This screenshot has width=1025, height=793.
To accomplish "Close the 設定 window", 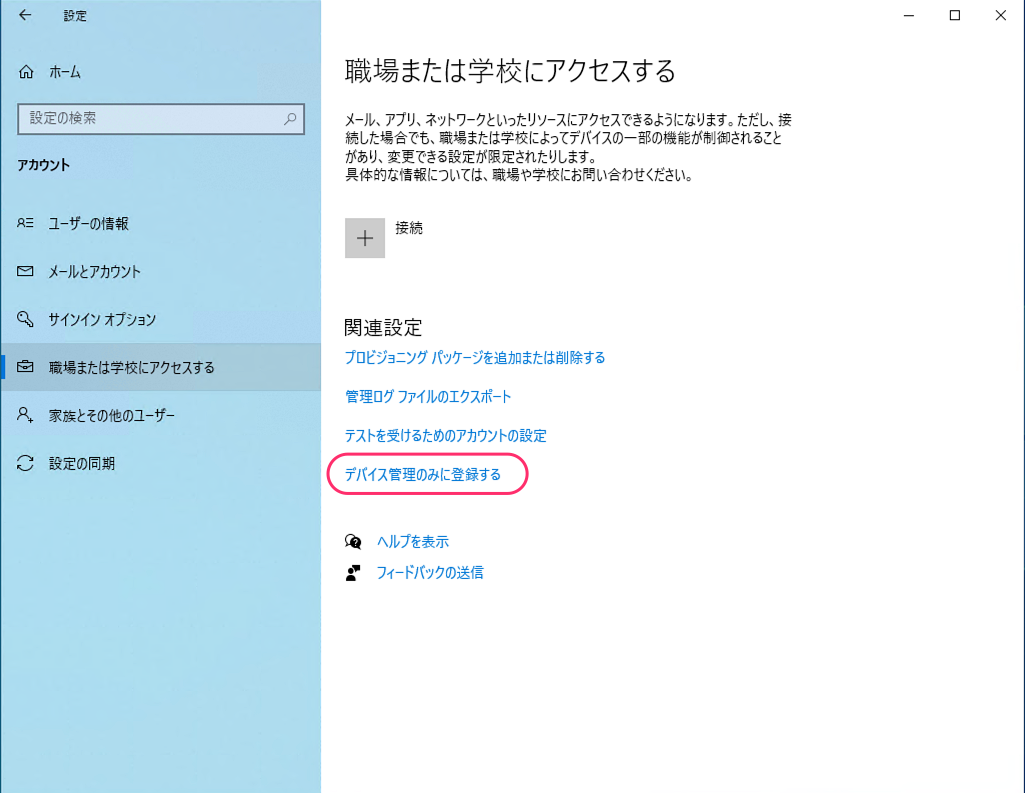I will pos(1001,15).
